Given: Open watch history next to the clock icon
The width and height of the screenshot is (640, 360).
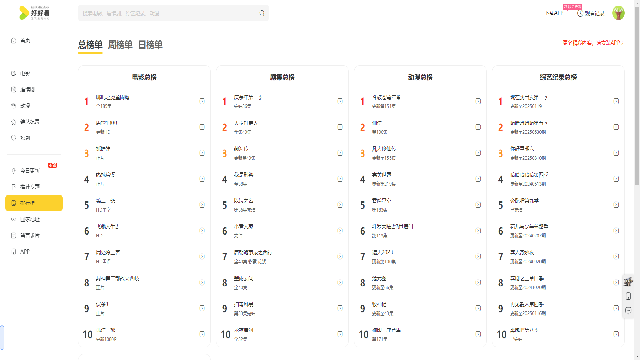Looking at the screenshot, I should pos(591,13).
